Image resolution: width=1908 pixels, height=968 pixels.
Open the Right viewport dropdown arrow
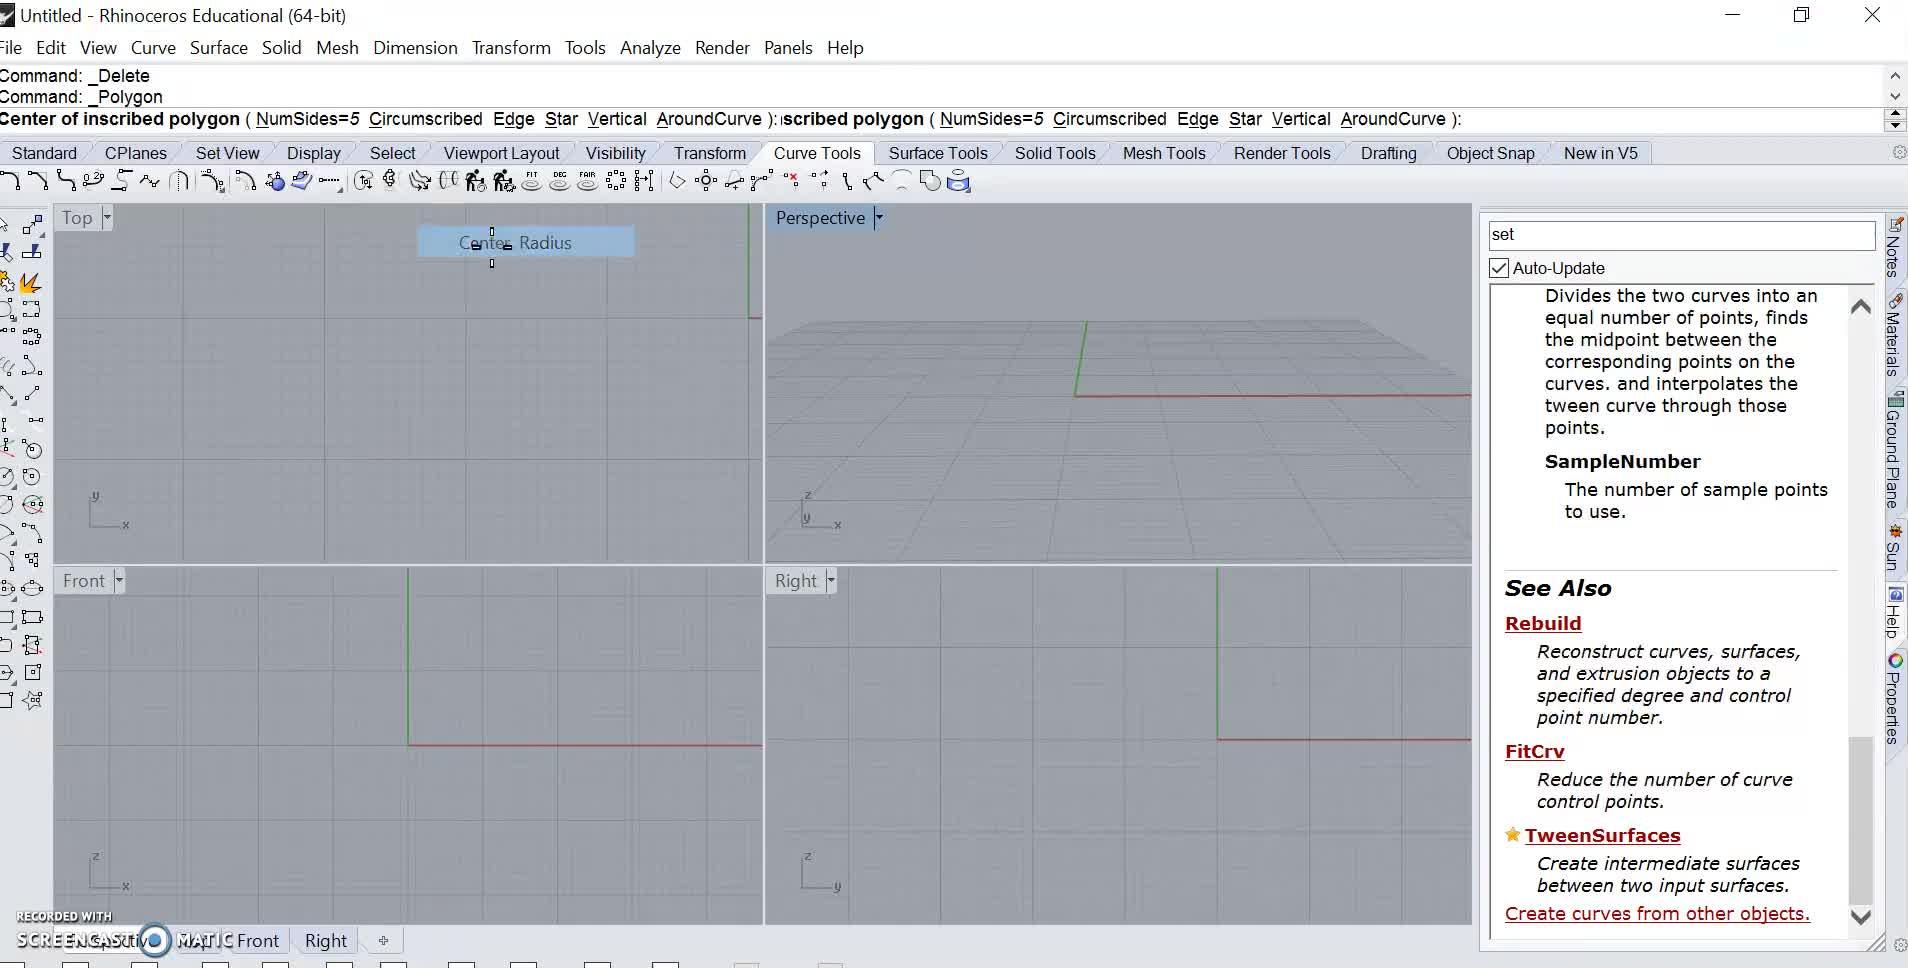click(x=830, y=581)
